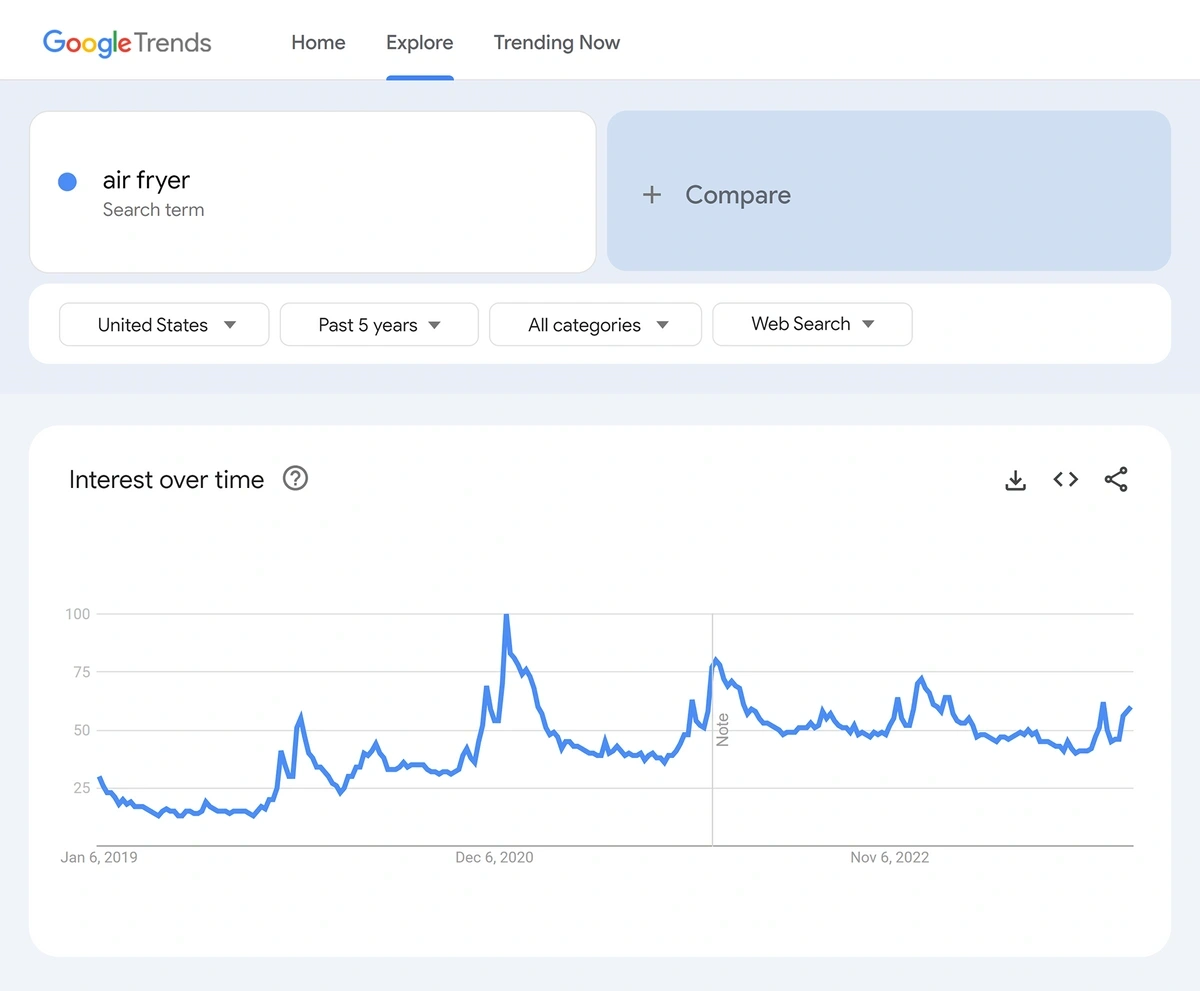Screen dimensions: 1200x991
Task: Click the 50 value on the y-axis
Action: (80, 730)
